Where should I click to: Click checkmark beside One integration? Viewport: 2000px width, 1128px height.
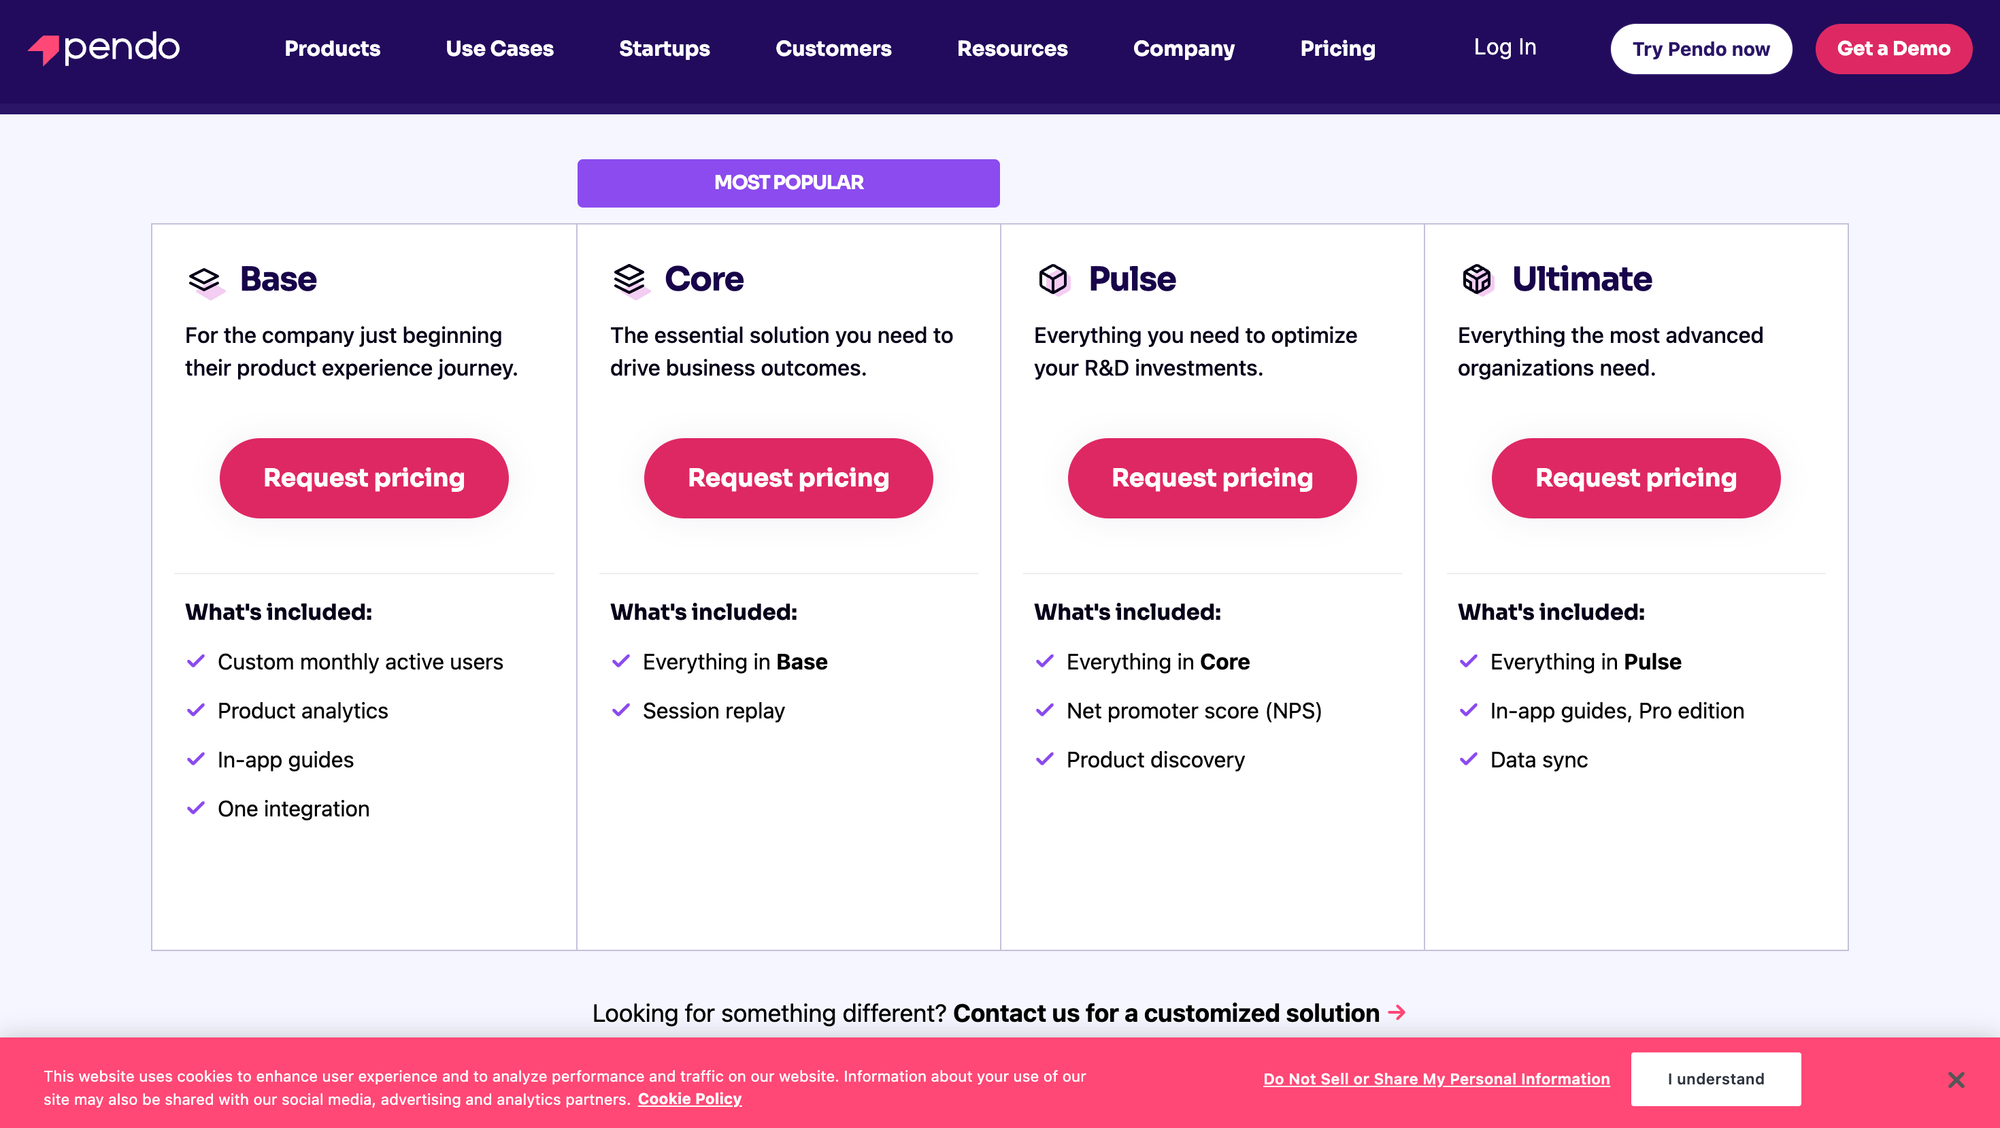coord(196,808)
